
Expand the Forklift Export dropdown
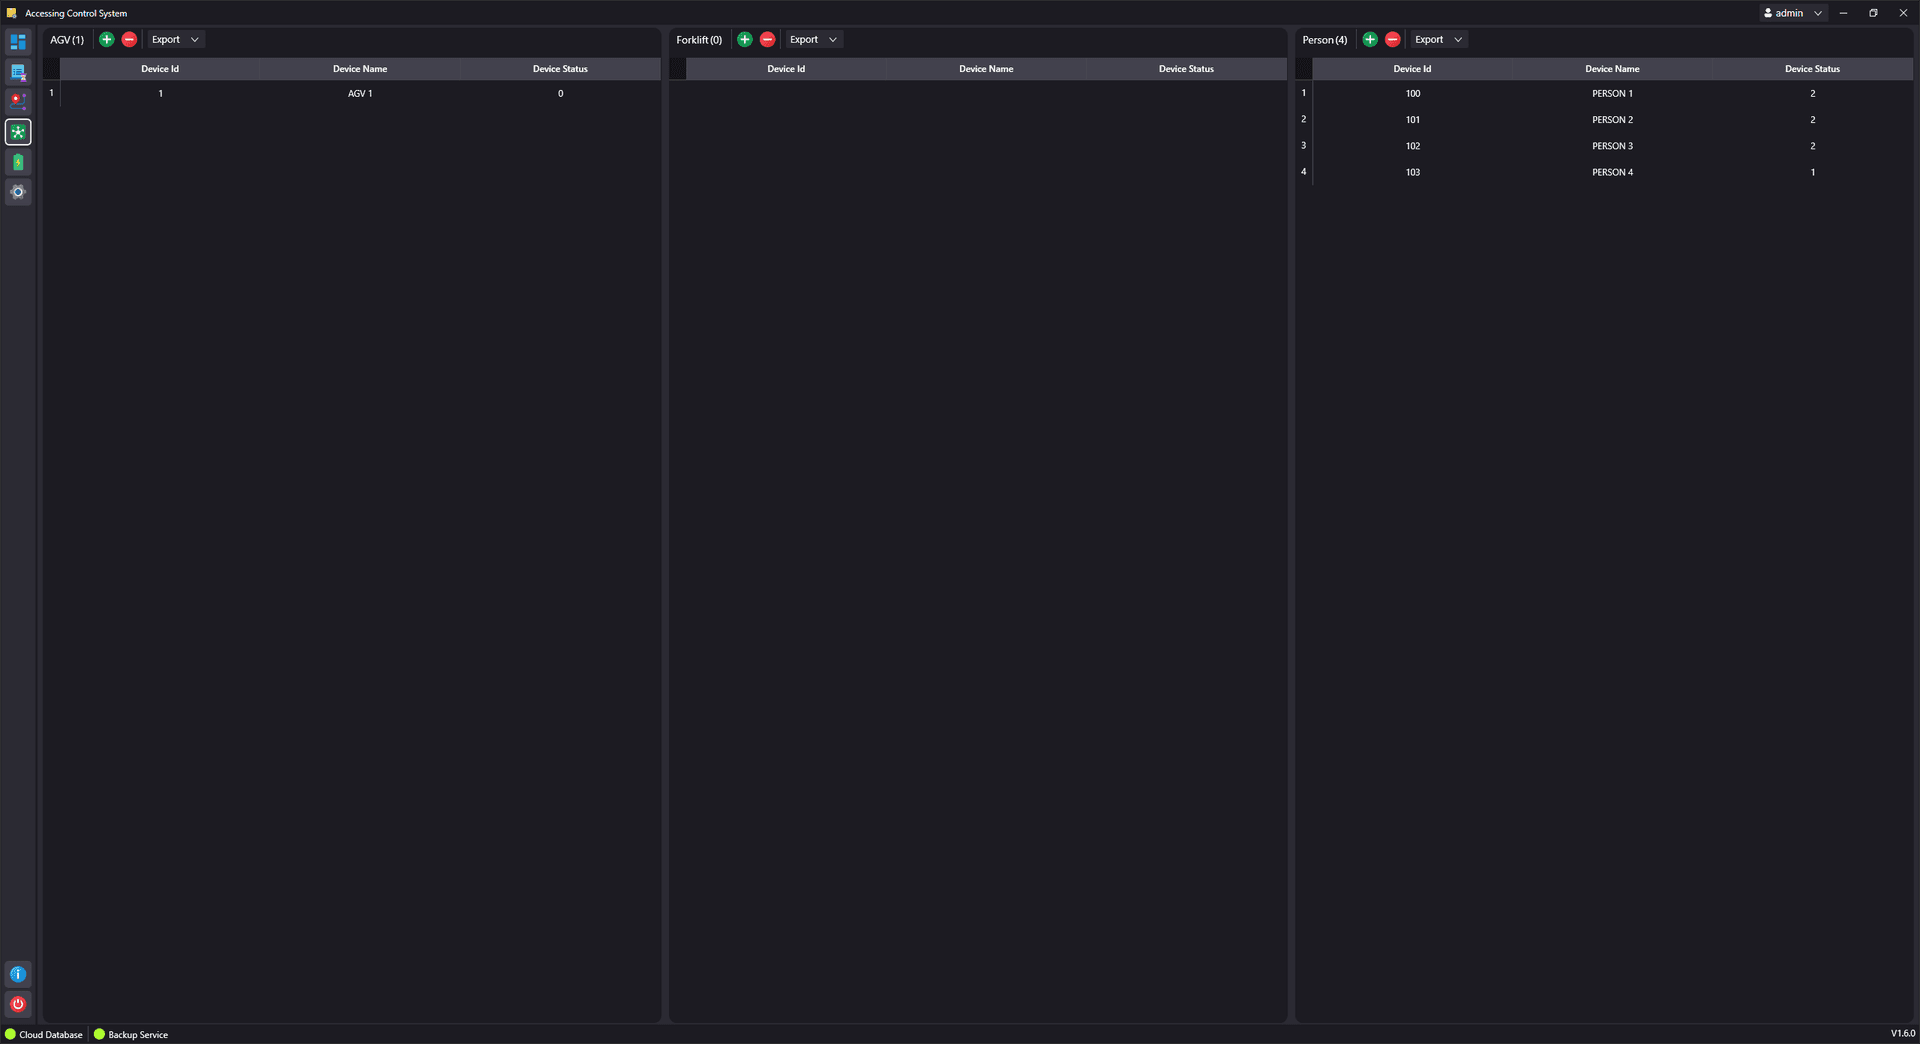(x=813, y=40)
